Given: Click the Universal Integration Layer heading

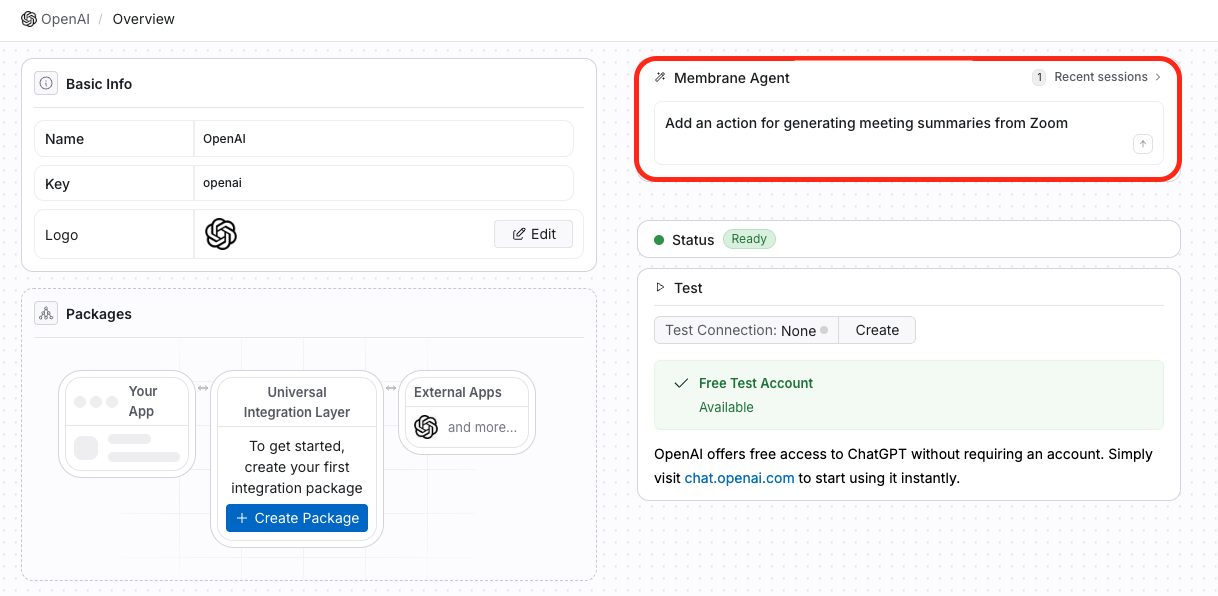Looking at the screenshot, I should tap(297, 402).
